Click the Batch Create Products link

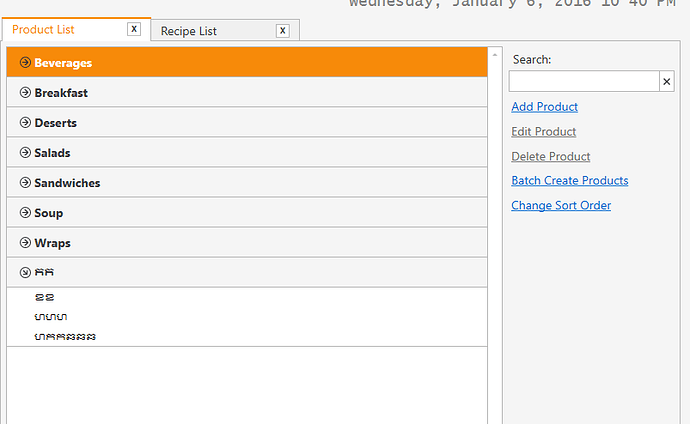point(569,181)
